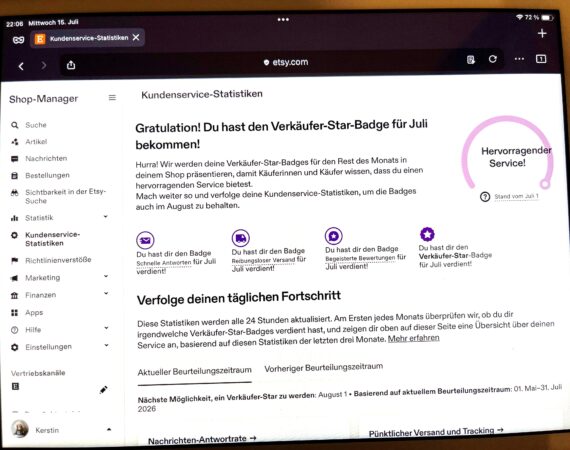Select Aktueller Beurteilungszeitraum tab

pos(194,371)
